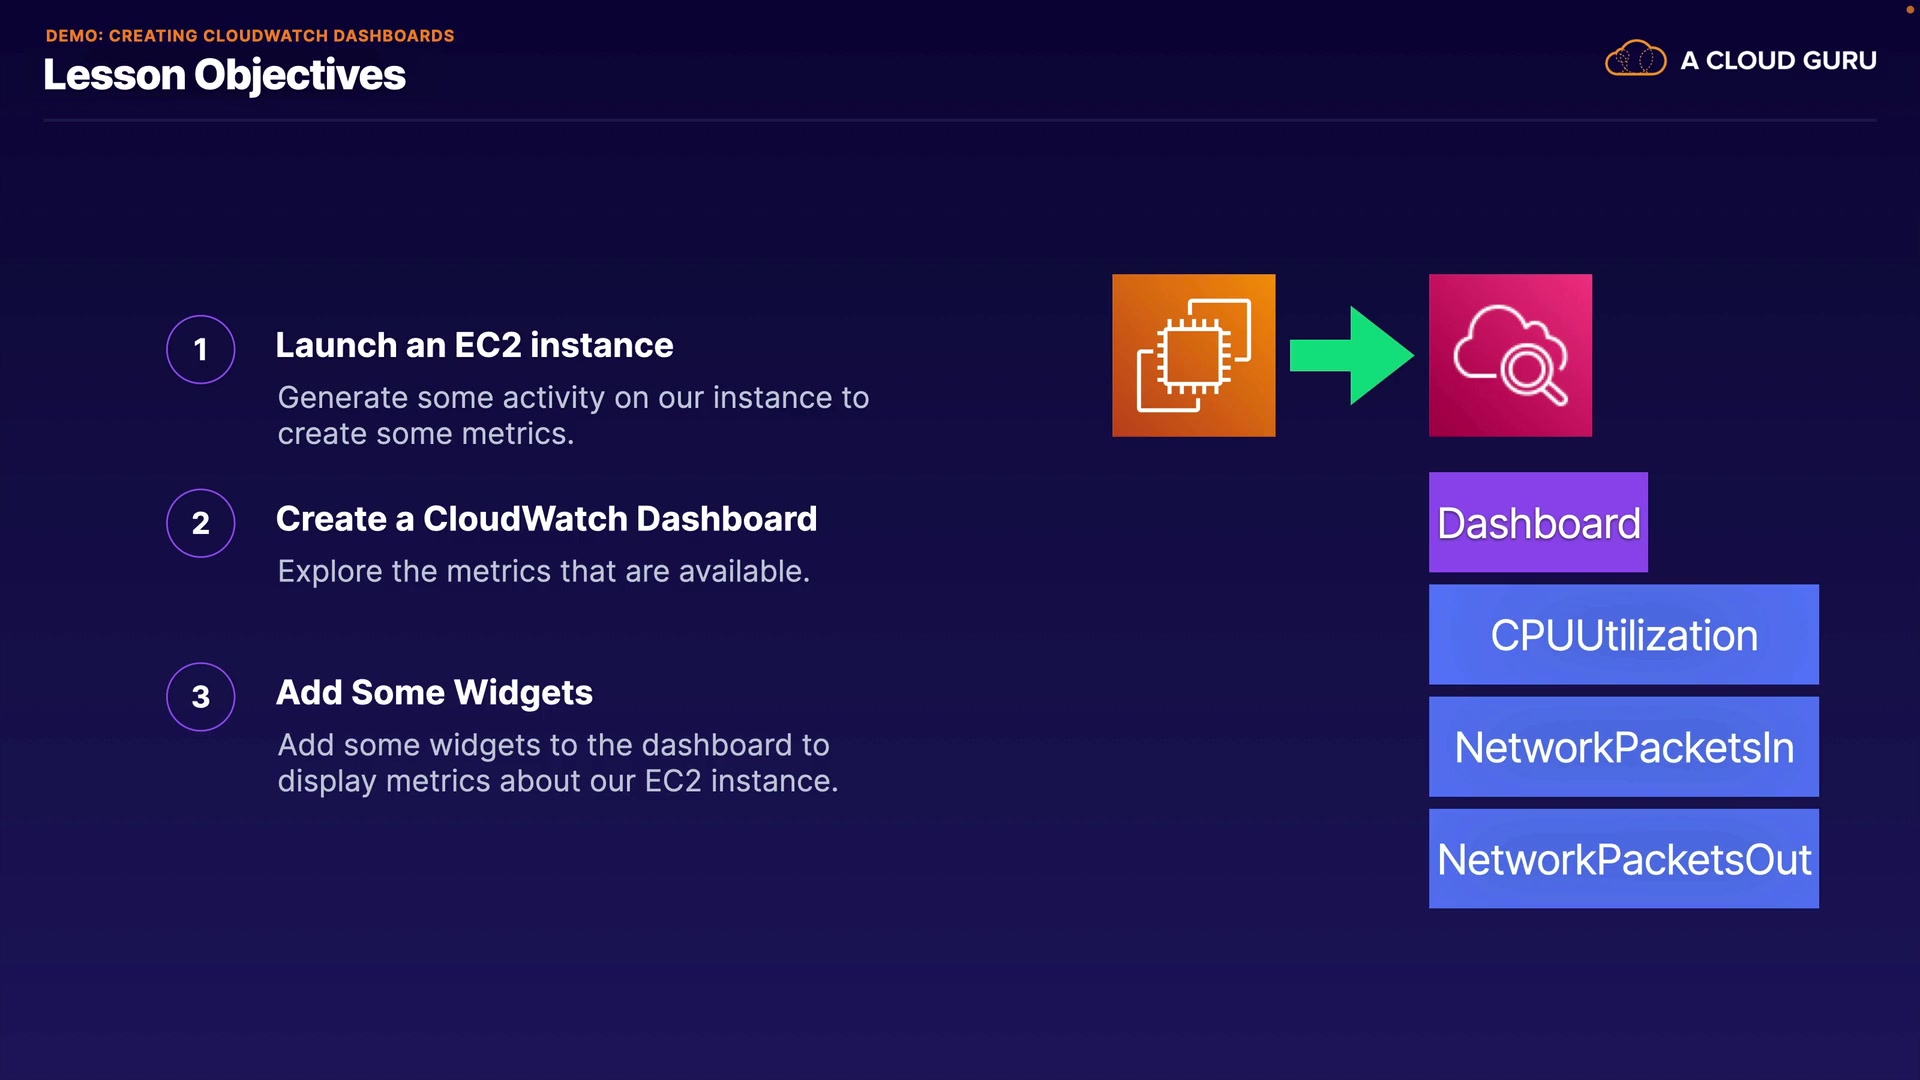Click the Add Some Widgets heading
Image resolution: width=1920 pixels, height=1080 pixels.
[434, 692]
